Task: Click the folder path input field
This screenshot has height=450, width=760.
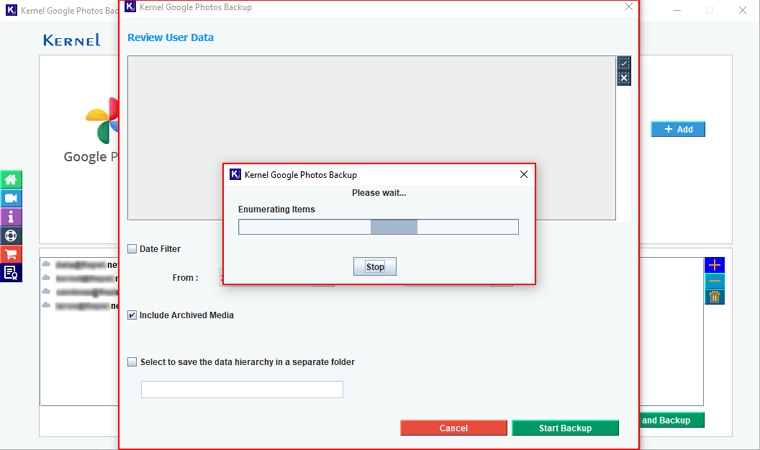Action: coord(242,389)
